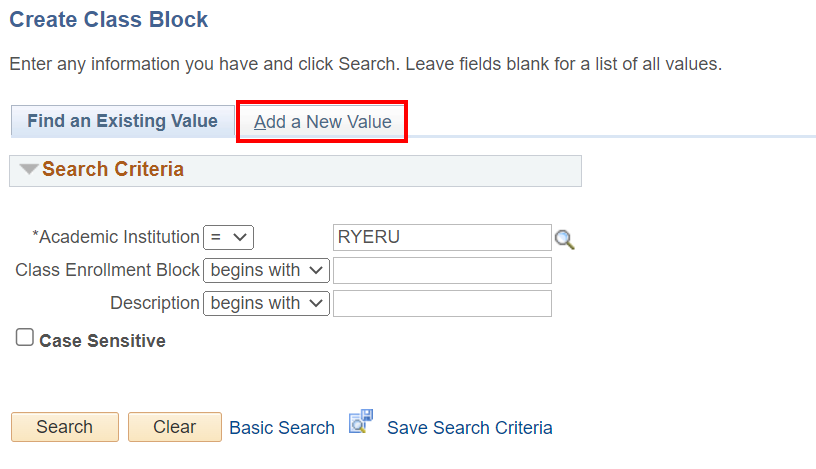Open Class Enrollment Block 'begins with' dropdown

266,270
